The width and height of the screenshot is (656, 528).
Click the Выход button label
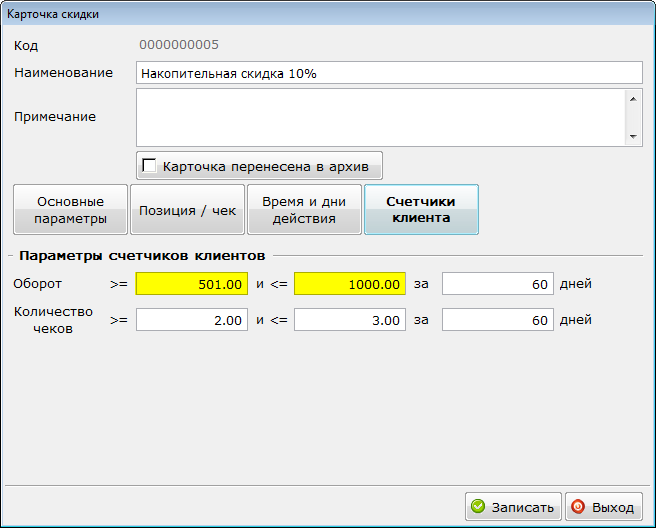pos(613,507)
